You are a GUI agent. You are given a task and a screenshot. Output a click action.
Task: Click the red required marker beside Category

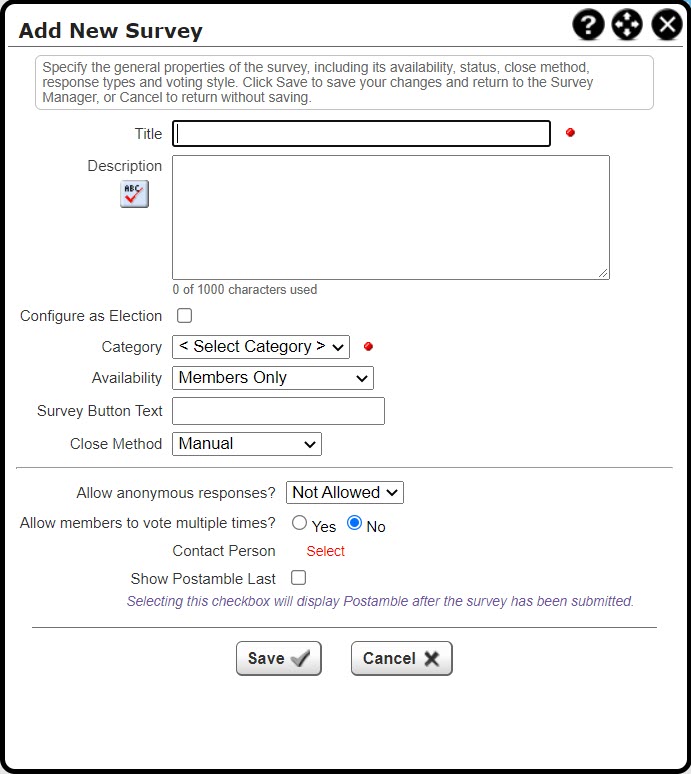pos(368,347)
